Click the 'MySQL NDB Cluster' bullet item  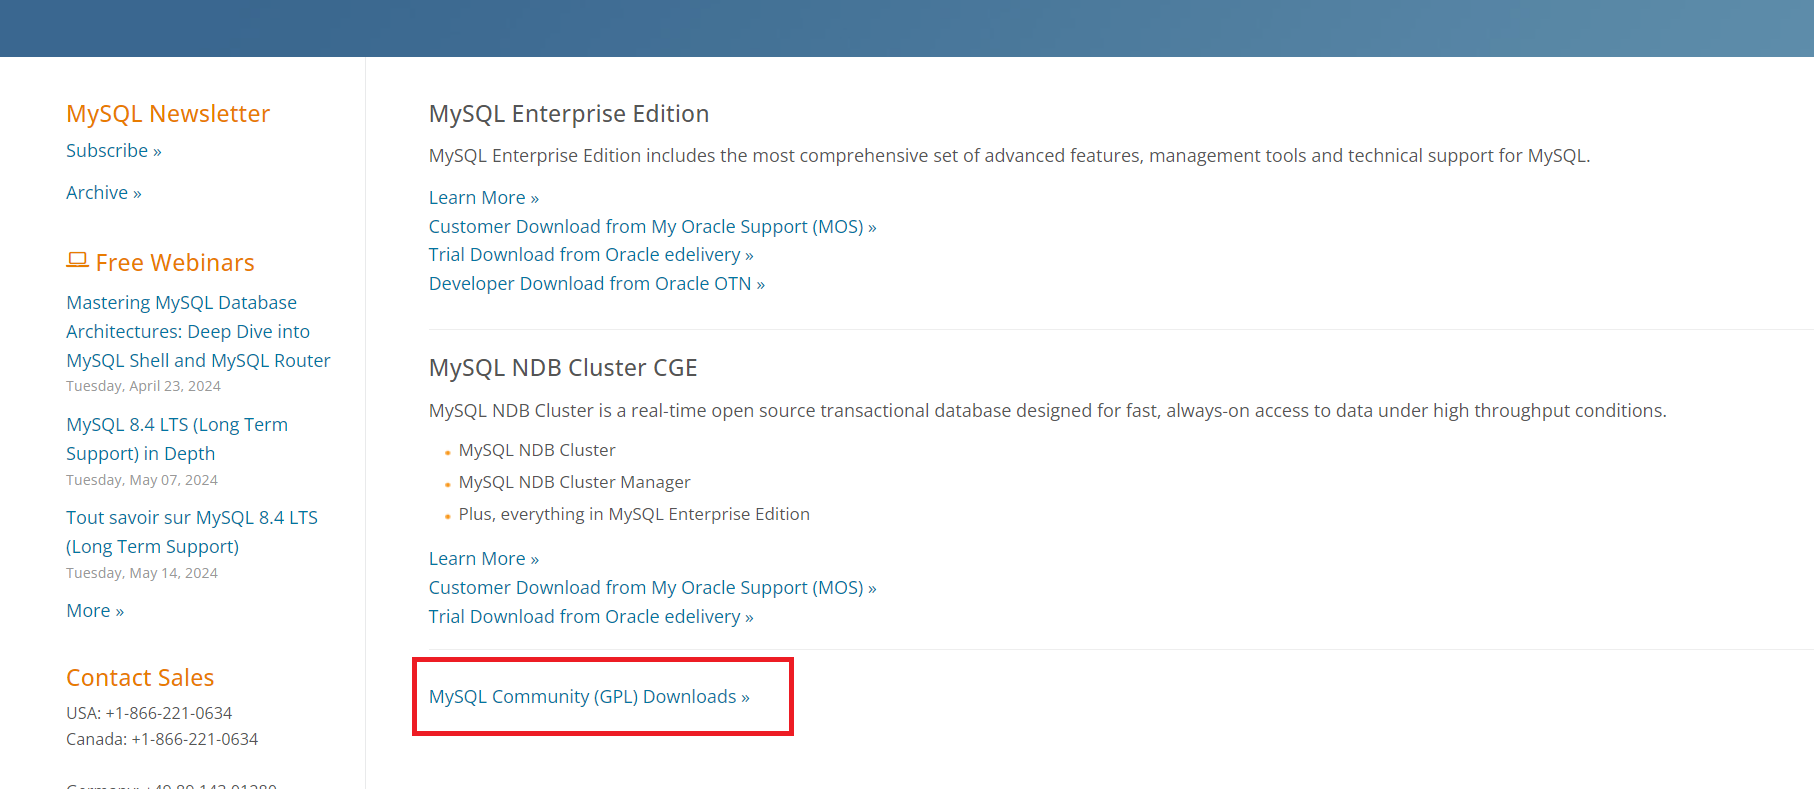[537, 450]
